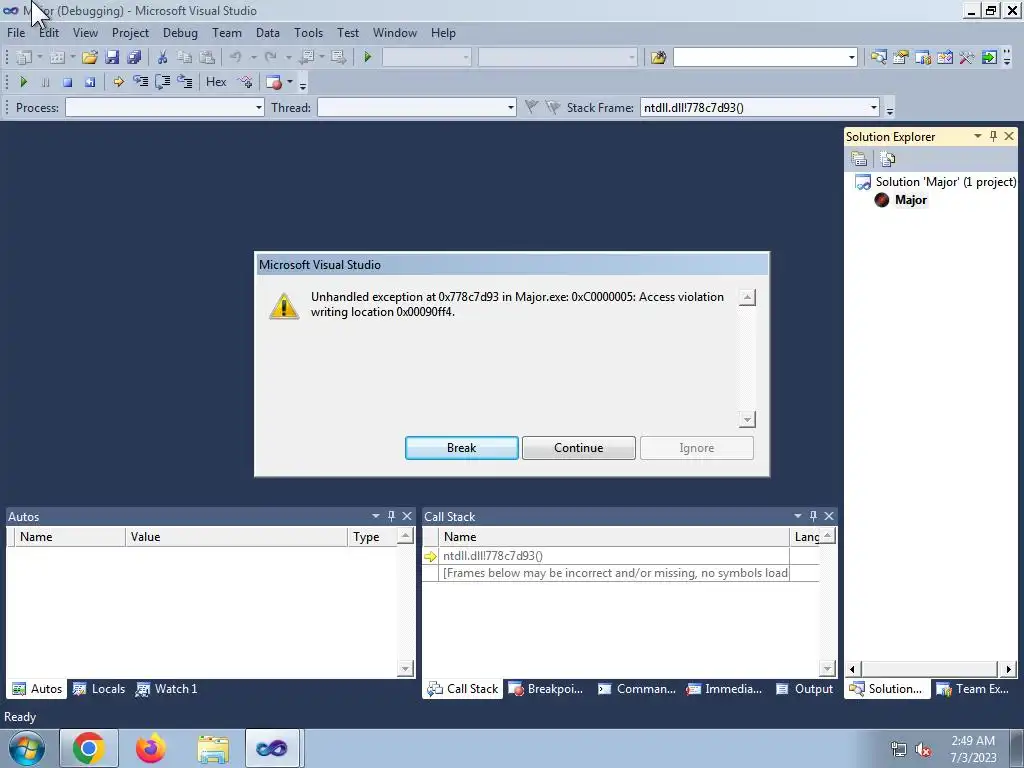Switch to the Breakpoints tab
The width and height of the screenshot is (1024, 768).
click(x=546, y=689)
